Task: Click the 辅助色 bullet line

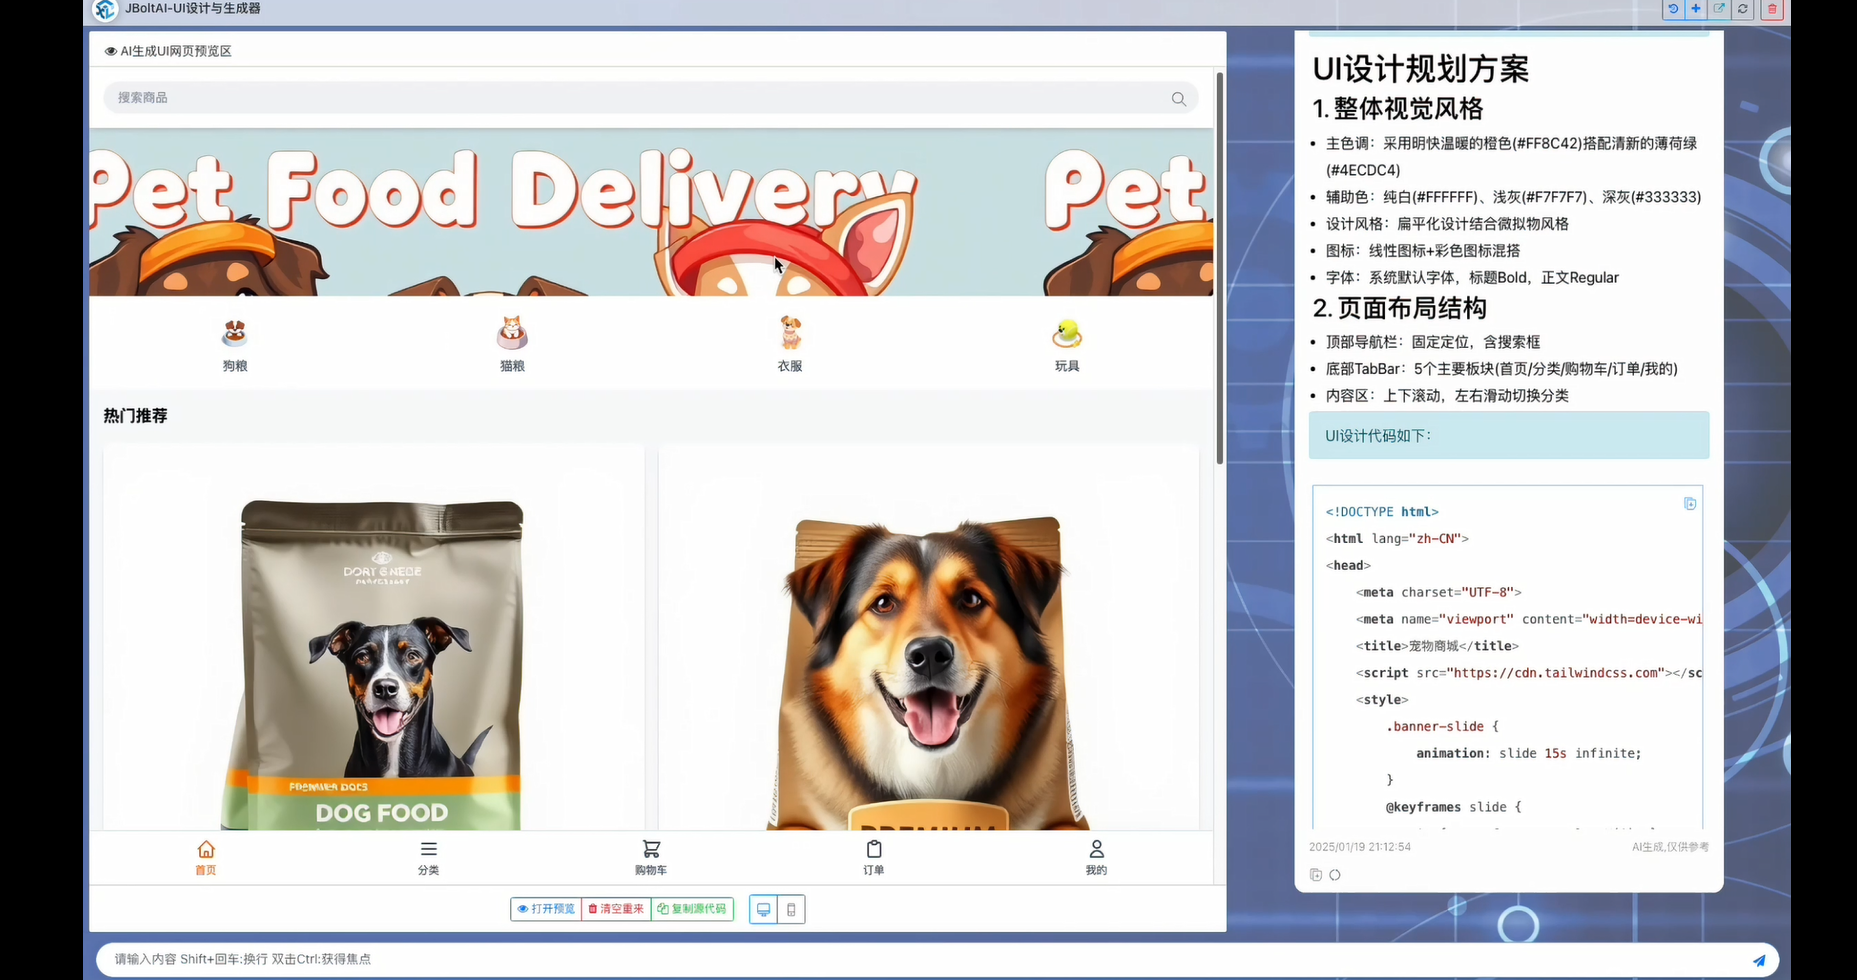Action: click(x=1514, y=197)
